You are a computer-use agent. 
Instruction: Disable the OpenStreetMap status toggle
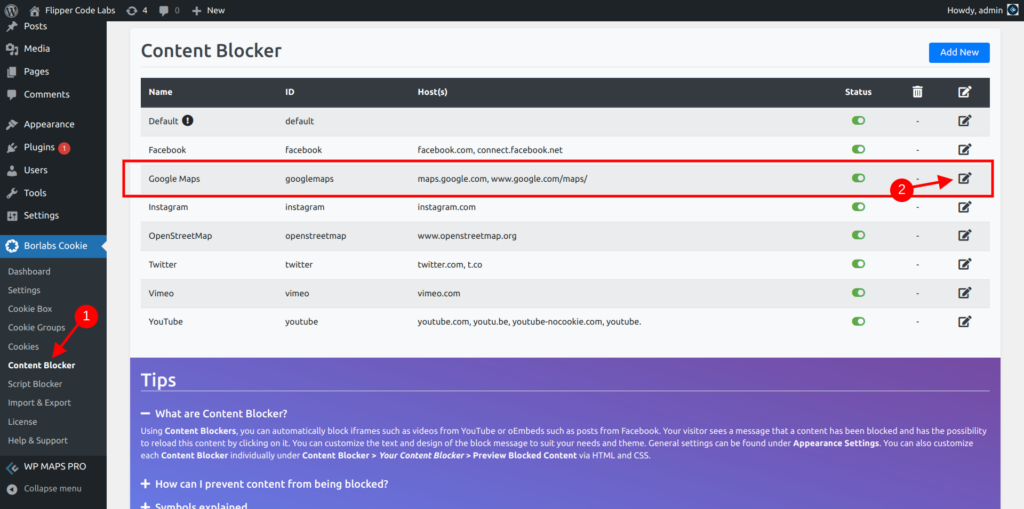point(858,235)
